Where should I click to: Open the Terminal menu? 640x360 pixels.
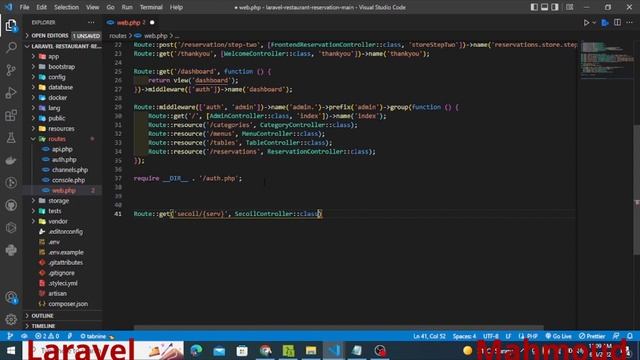pos(151,7)
